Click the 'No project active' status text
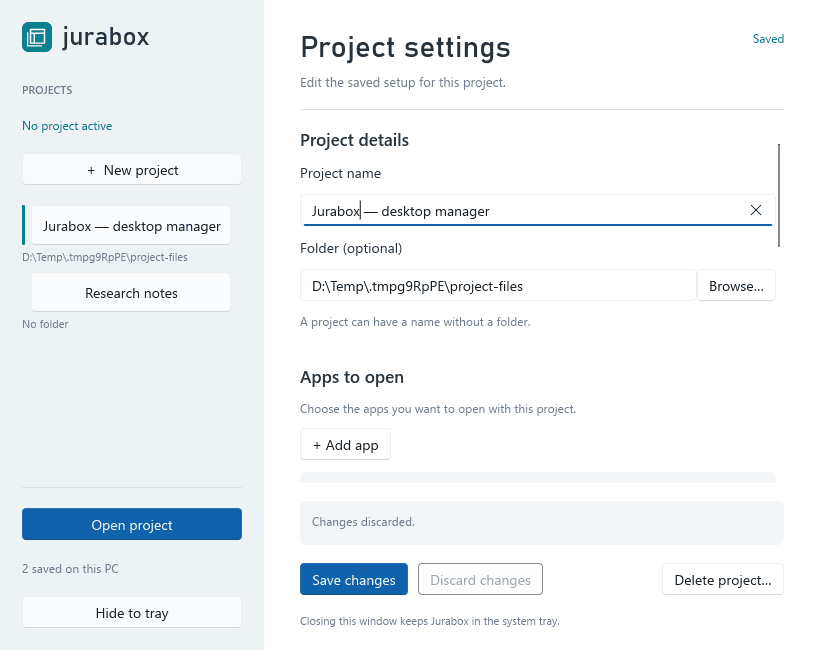Screen dimensions: 820x650 point(67,126)
